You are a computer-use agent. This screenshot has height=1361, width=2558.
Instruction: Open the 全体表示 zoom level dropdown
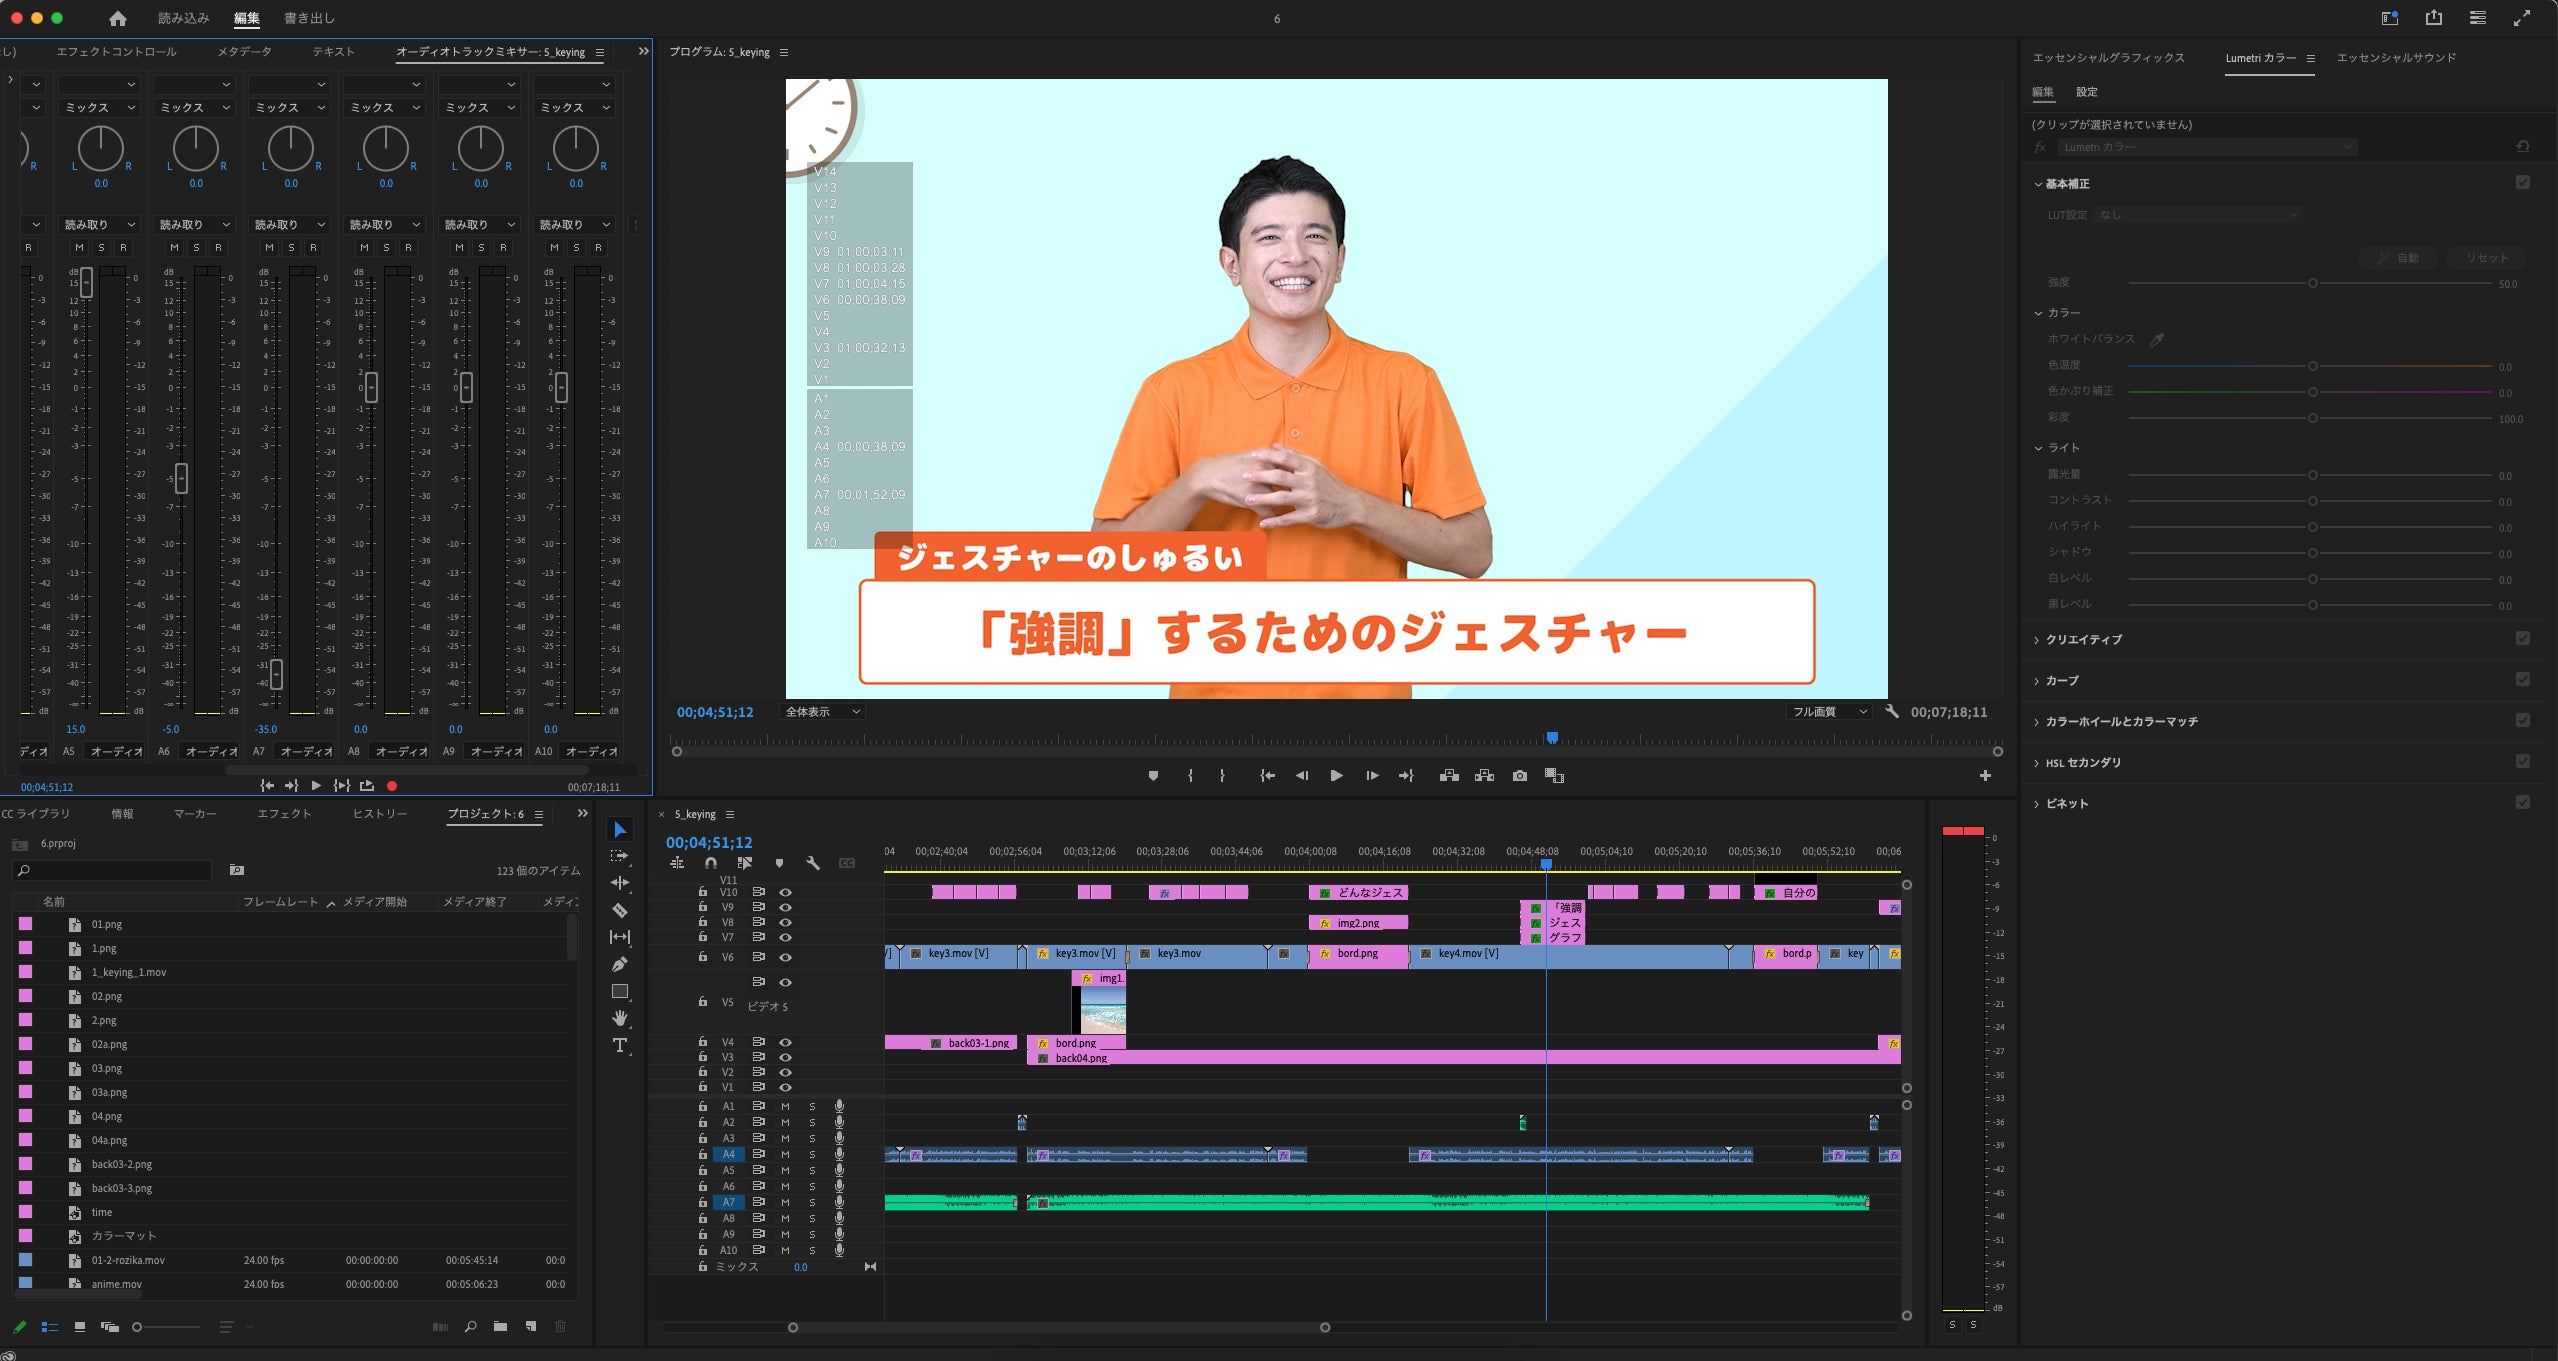(x=822, y=712)
